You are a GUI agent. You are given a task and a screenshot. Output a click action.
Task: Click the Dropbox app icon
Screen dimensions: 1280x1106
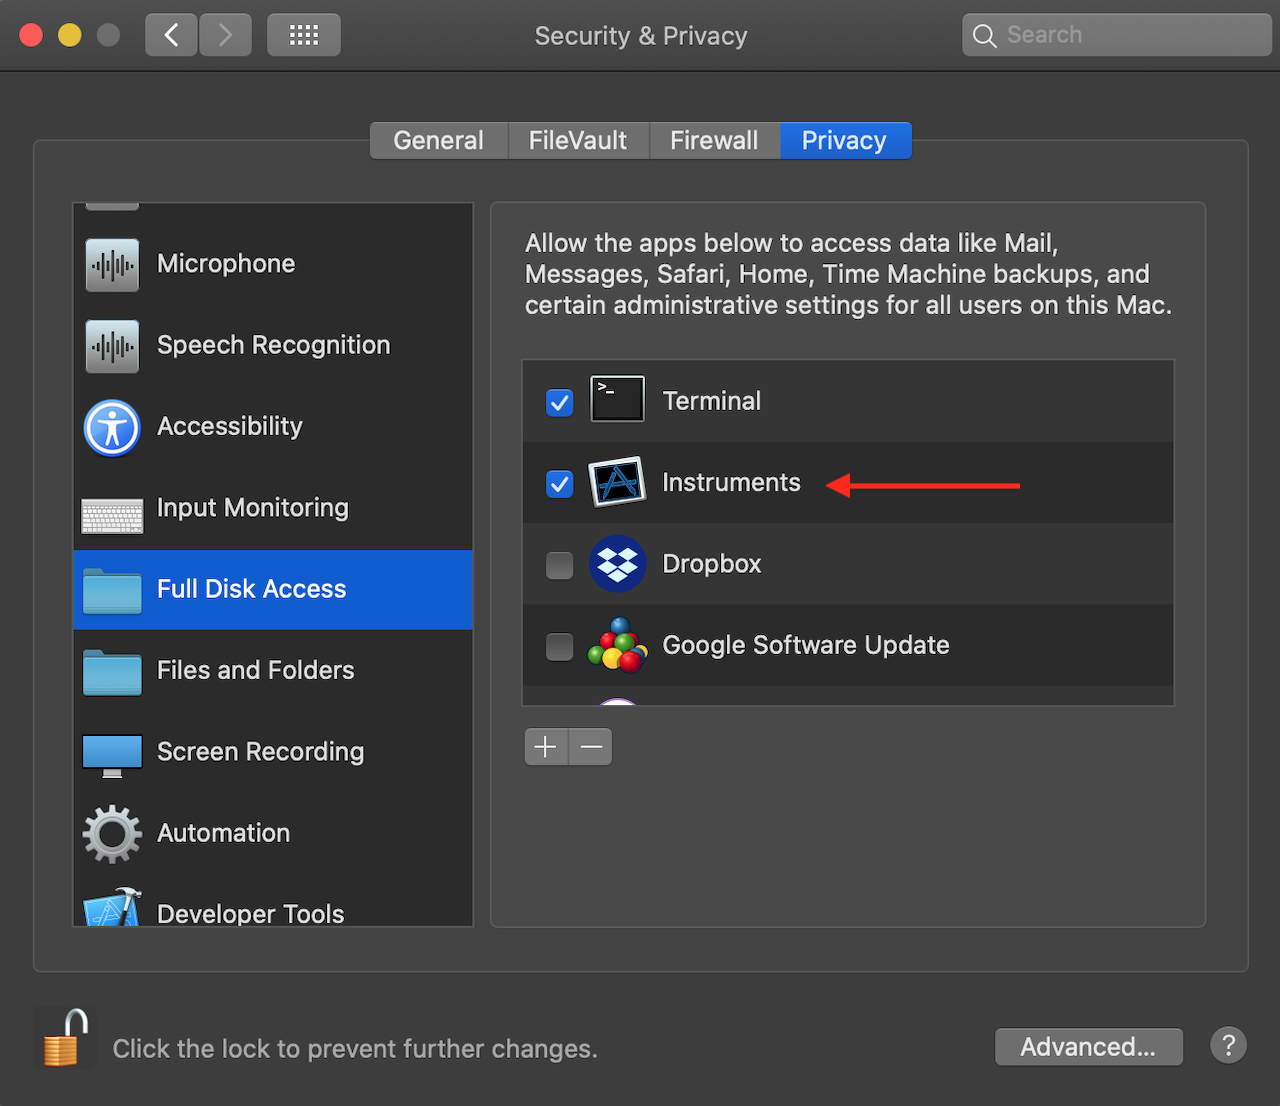coord(617,563)
